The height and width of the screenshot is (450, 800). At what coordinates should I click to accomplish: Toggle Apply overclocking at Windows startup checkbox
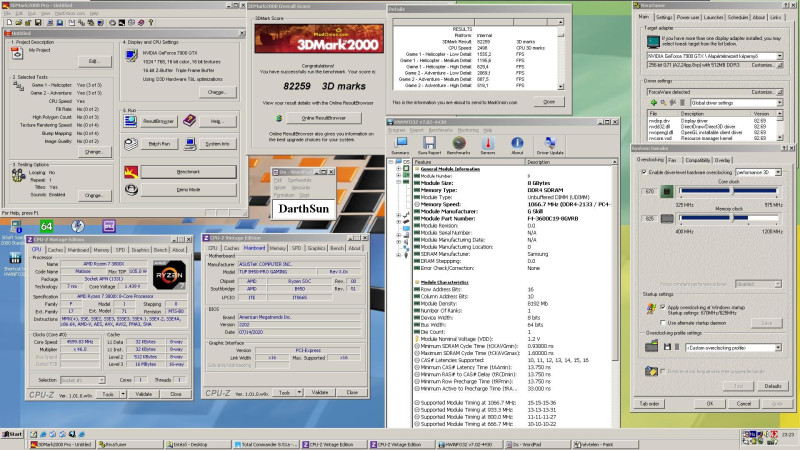[663, 307]
